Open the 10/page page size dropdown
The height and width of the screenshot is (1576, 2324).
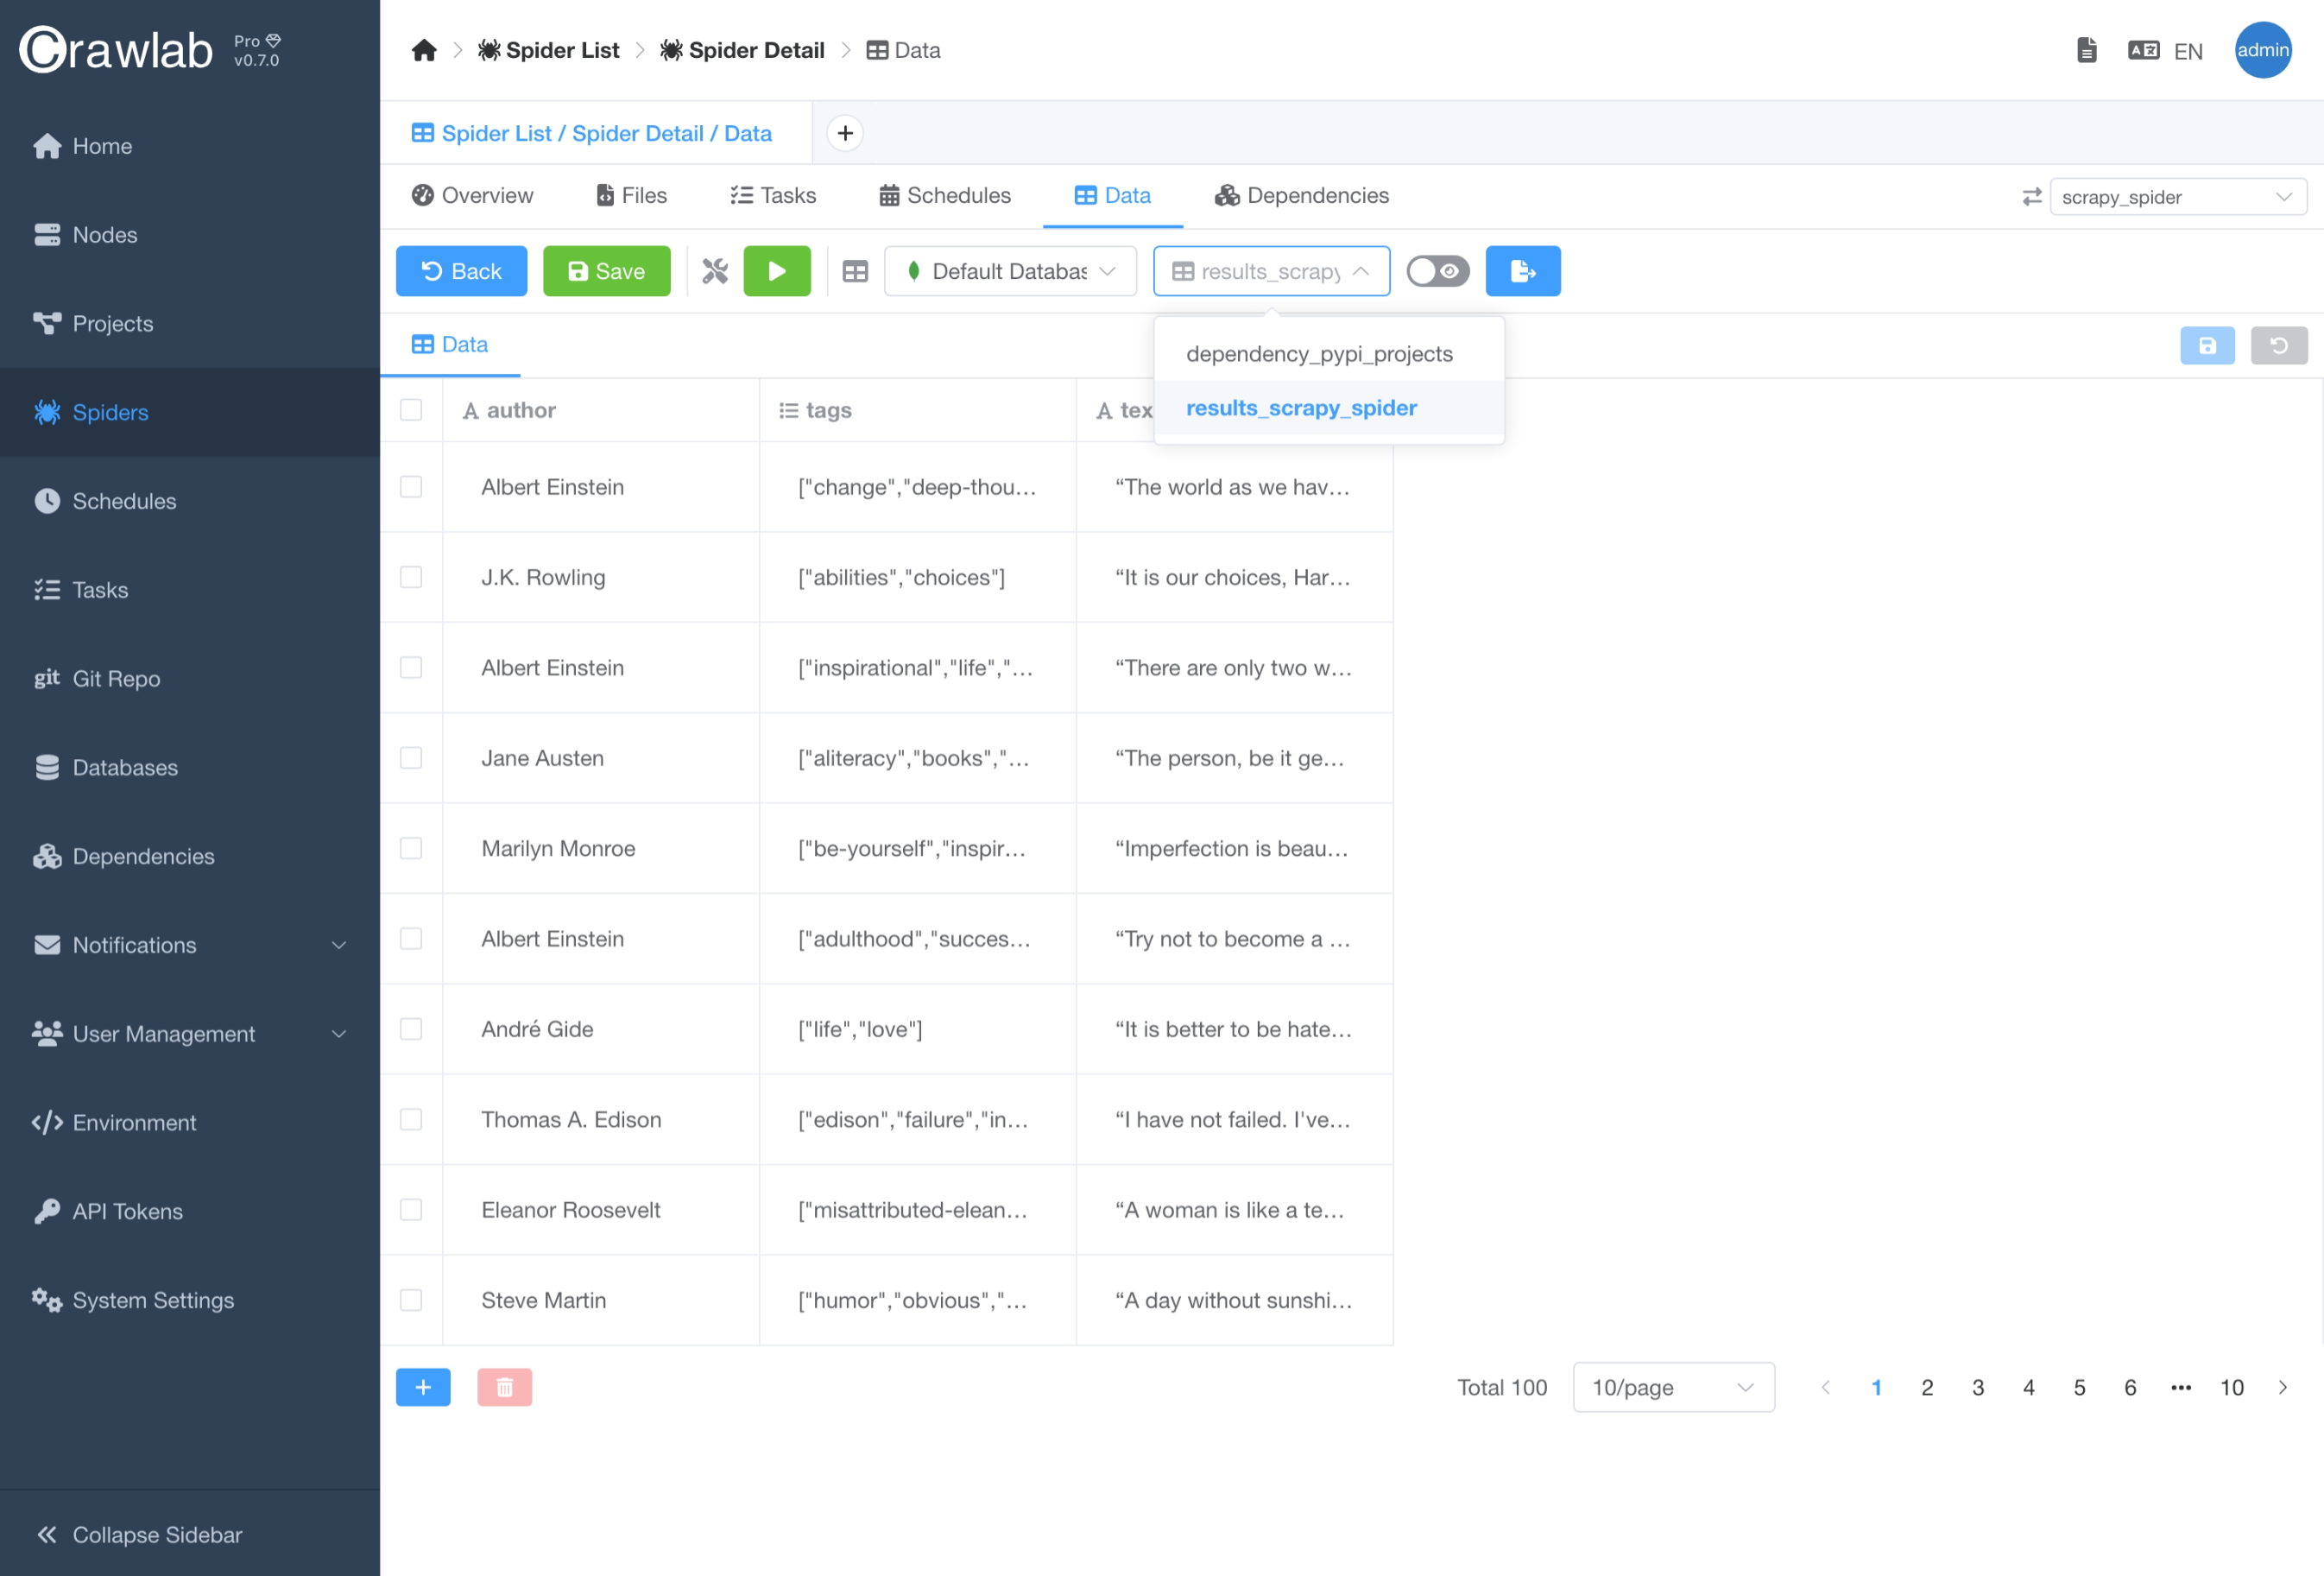[x=1672, y=1387]
